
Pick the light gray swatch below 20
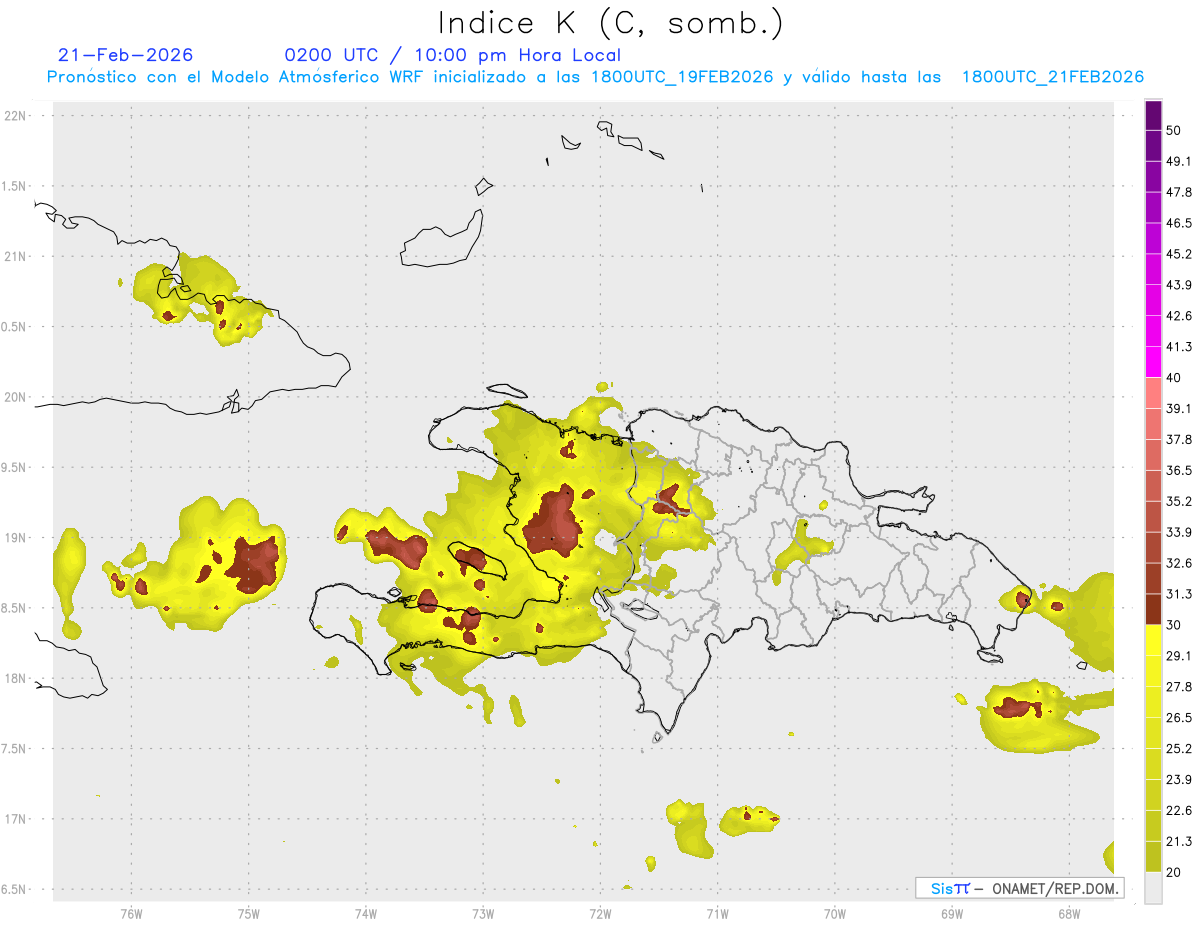tap(1153, 888)
